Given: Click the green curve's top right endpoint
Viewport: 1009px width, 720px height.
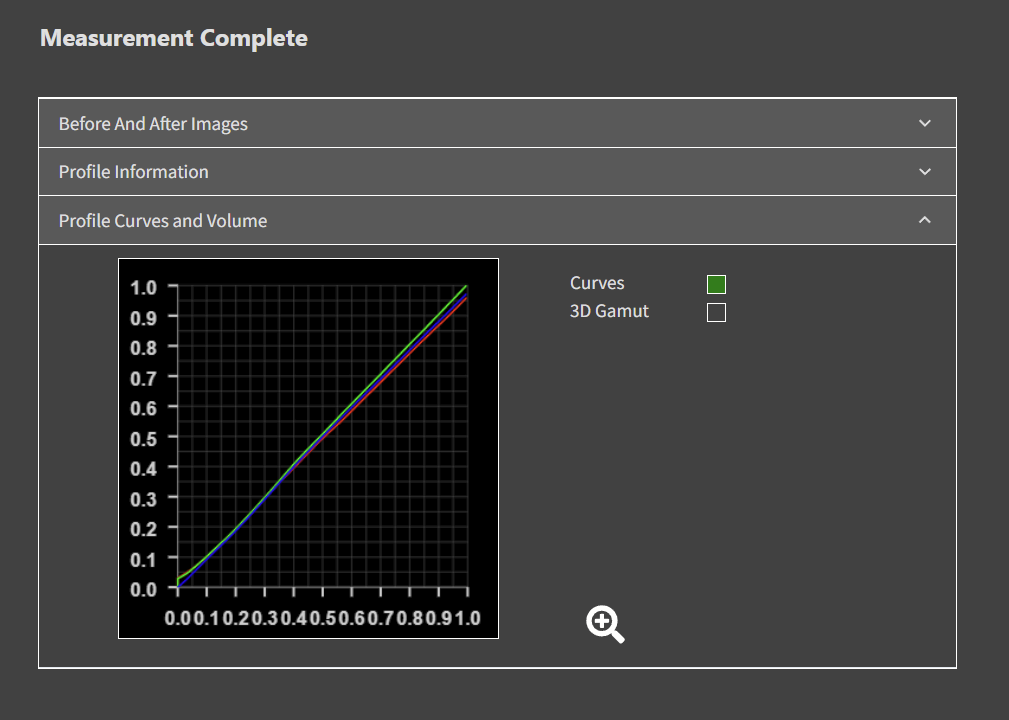Looking at the screenshot, I should (x=466, y=287).
